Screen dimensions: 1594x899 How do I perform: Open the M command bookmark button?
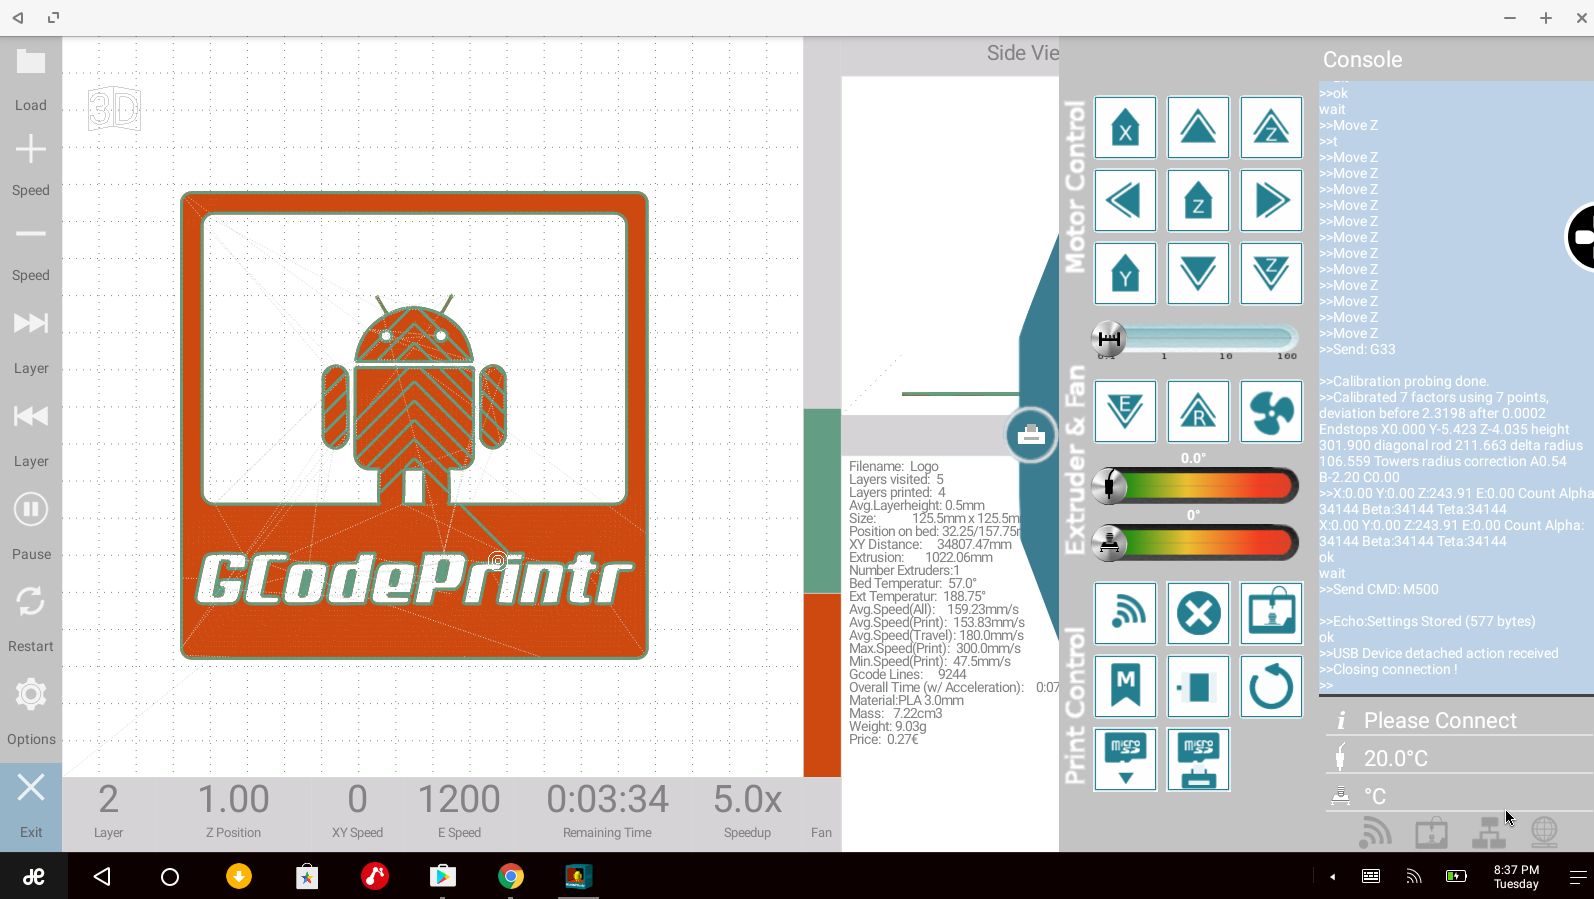(1125, 686)
